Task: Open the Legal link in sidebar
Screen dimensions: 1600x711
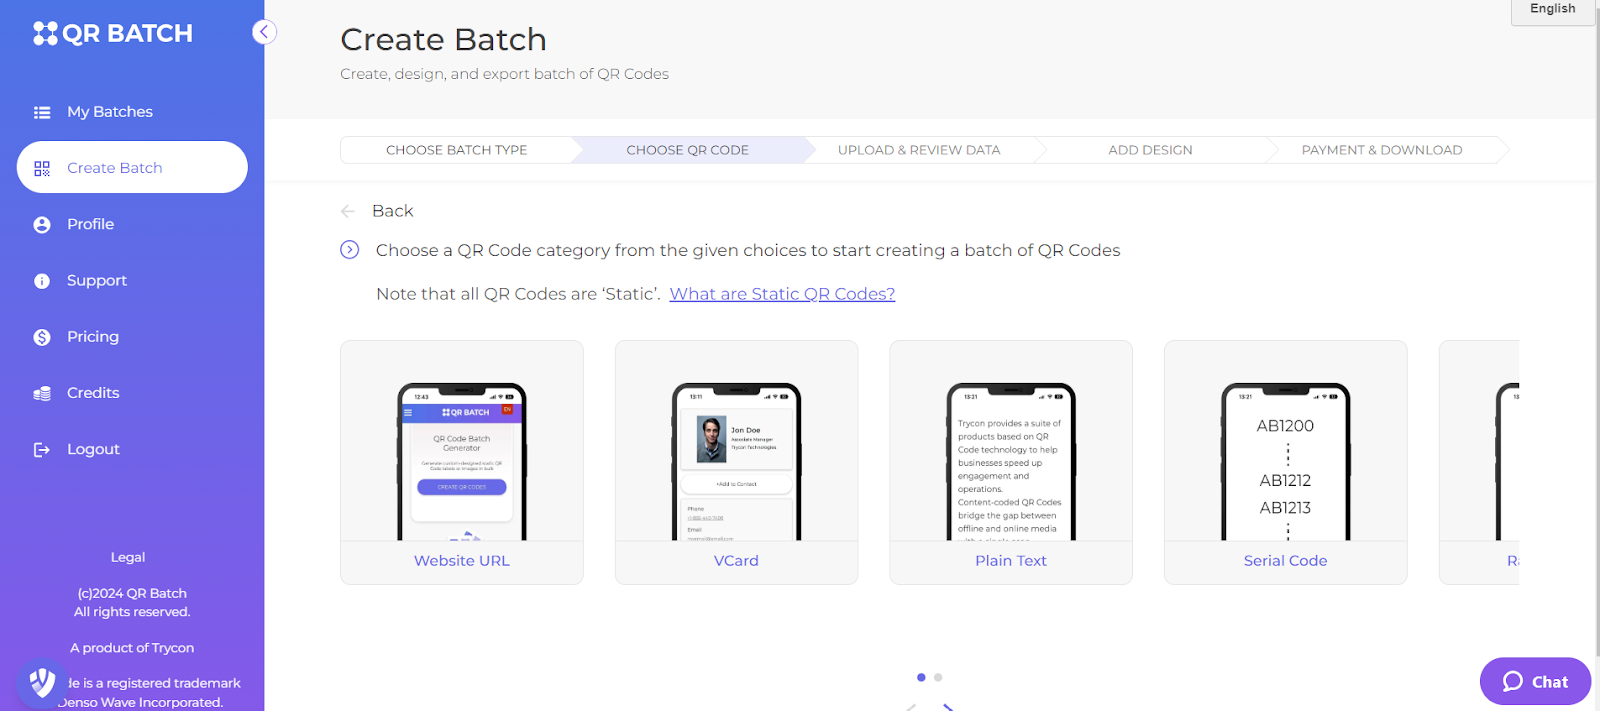Action: click(128, 557)
